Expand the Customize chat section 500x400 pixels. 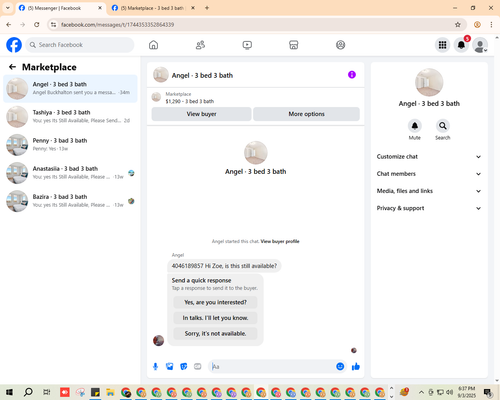[x=429, y=157]
